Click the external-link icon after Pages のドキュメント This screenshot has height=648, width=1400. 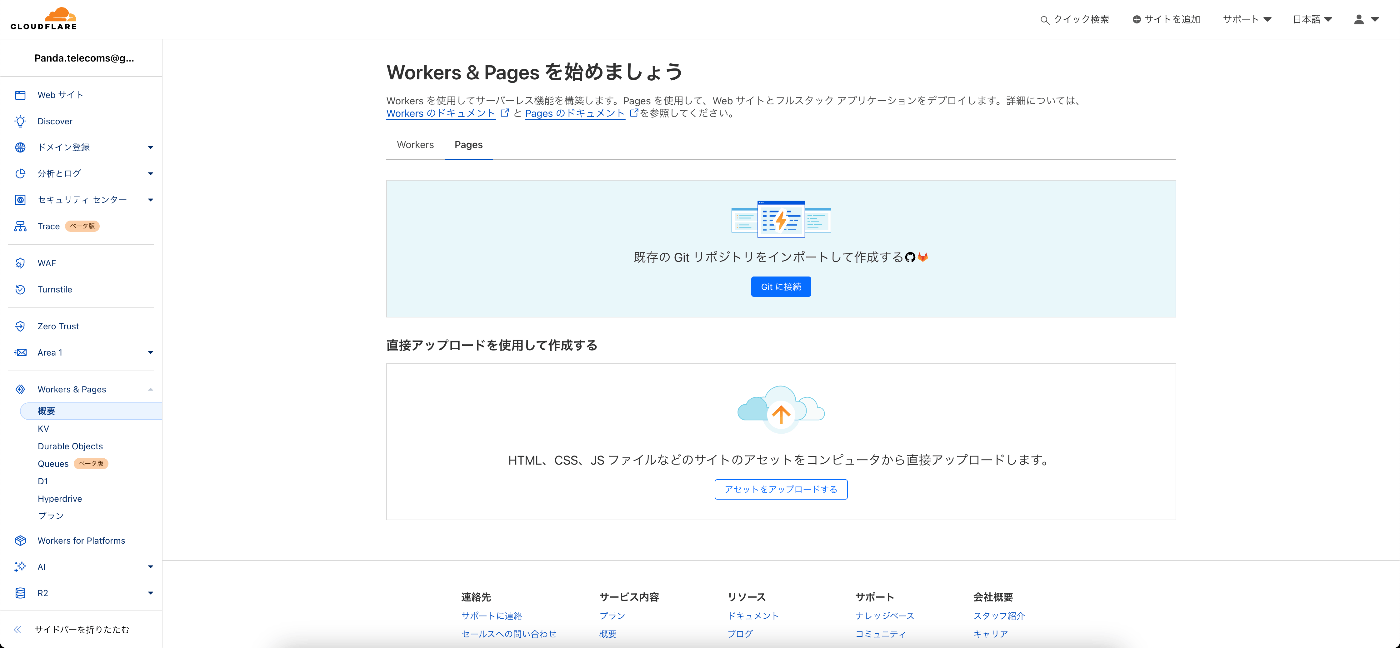click(x=634, y=114)
